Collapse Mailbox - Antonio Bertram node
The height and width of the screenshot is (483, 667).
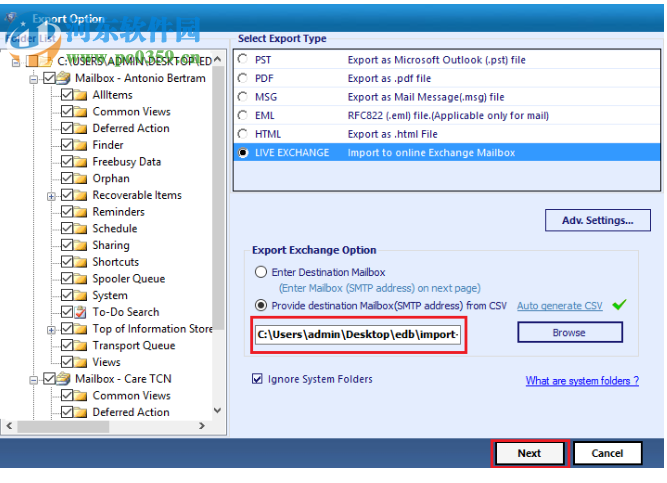[33, 79]
